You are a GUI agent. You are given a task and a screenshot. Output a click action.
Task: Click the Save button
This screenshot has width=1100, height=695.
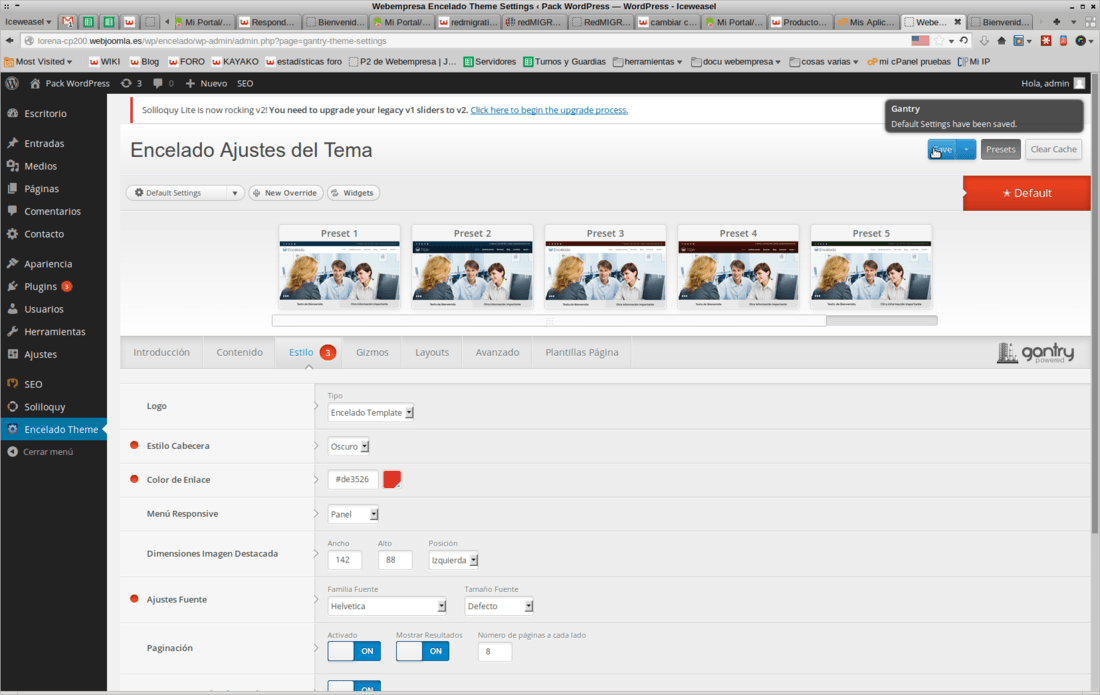point(943,149)
